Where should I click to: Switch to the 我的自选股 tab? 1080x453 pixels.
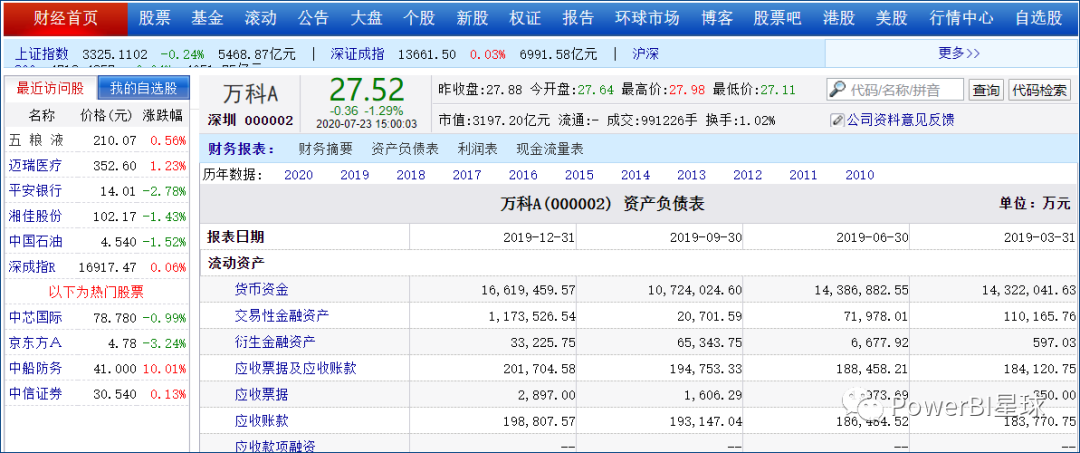click(143, 88)
